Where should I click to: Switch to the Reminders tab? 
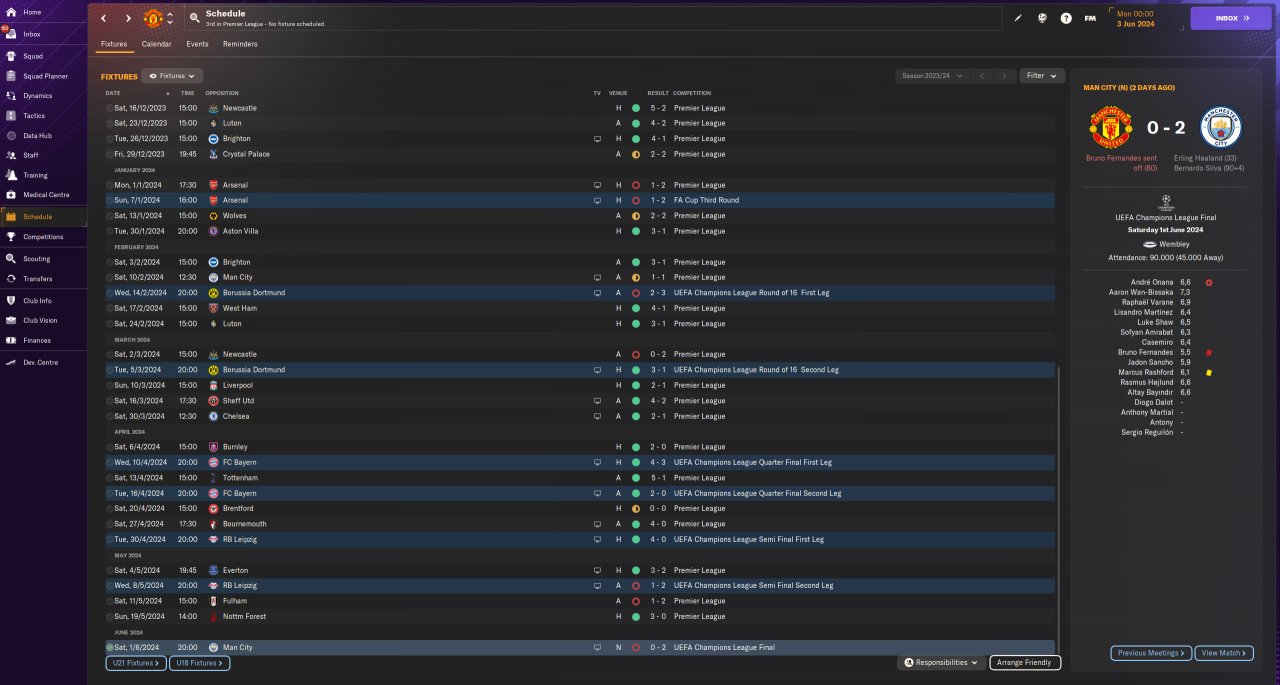(x=240, y=44)
